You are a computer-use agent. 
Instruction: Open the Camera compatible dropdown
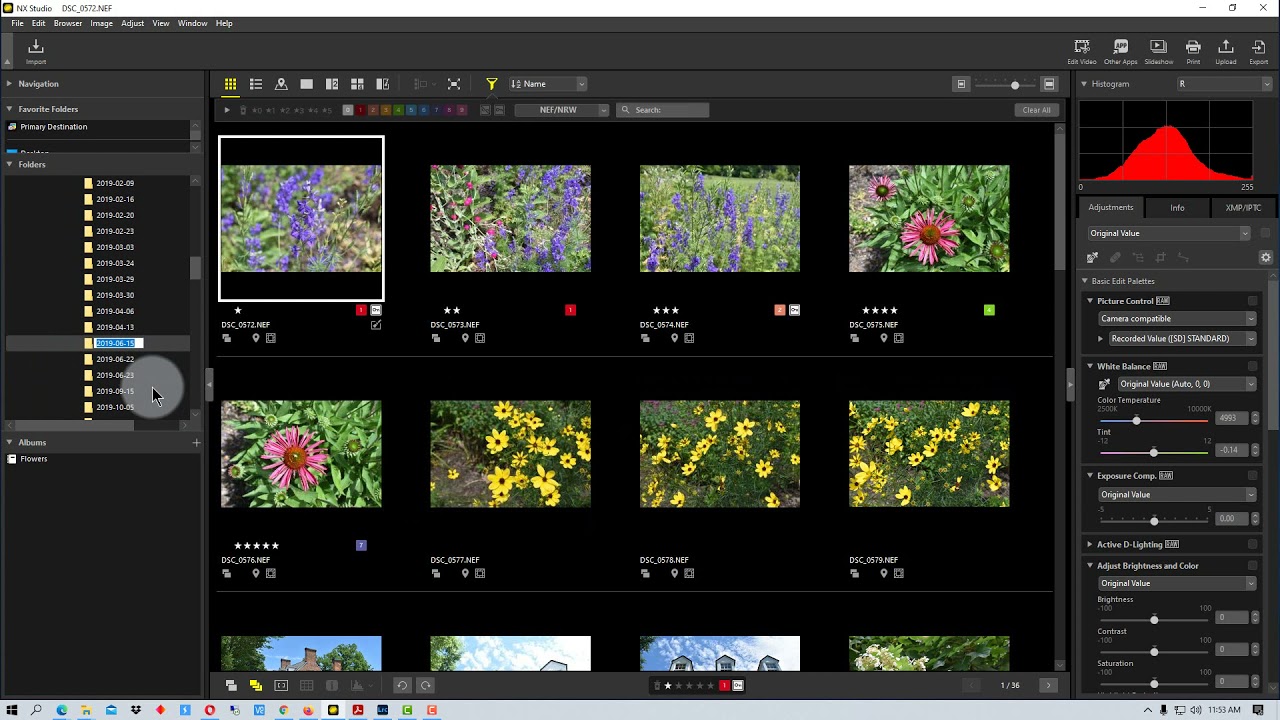point(1177,319)
